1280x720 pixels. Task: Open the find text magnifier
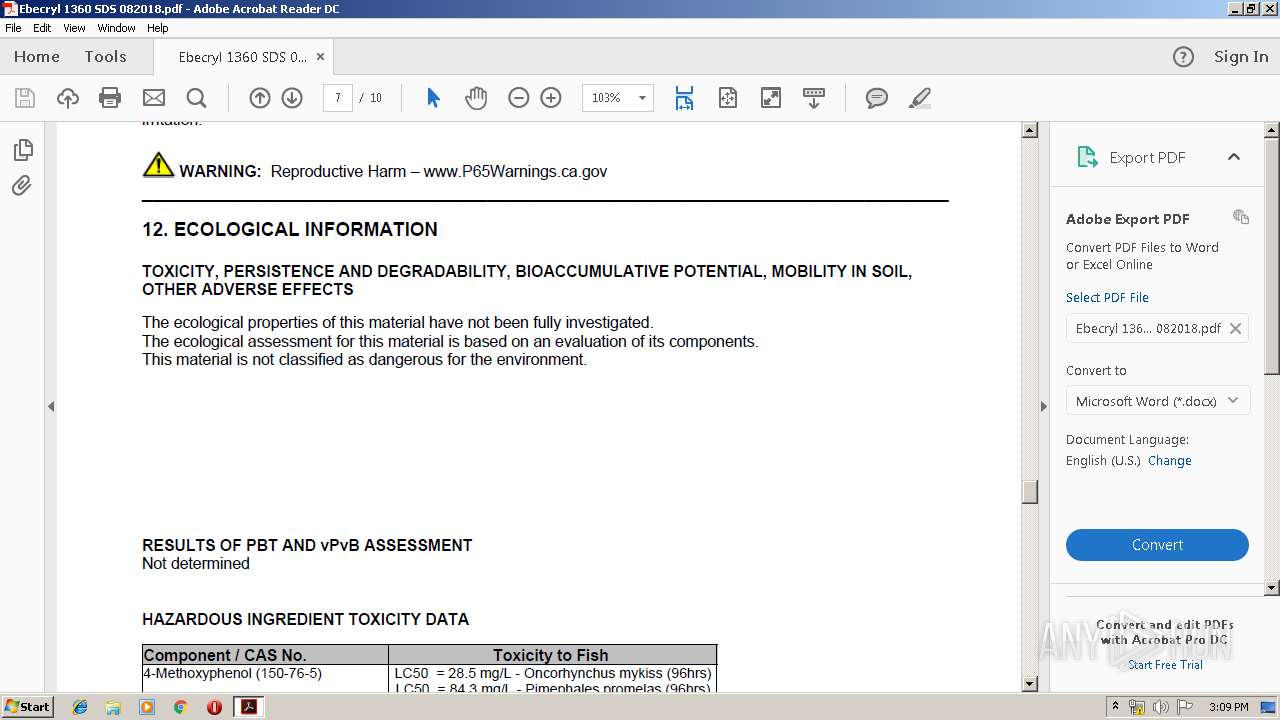pyautogui.click(x=196, y=98)
